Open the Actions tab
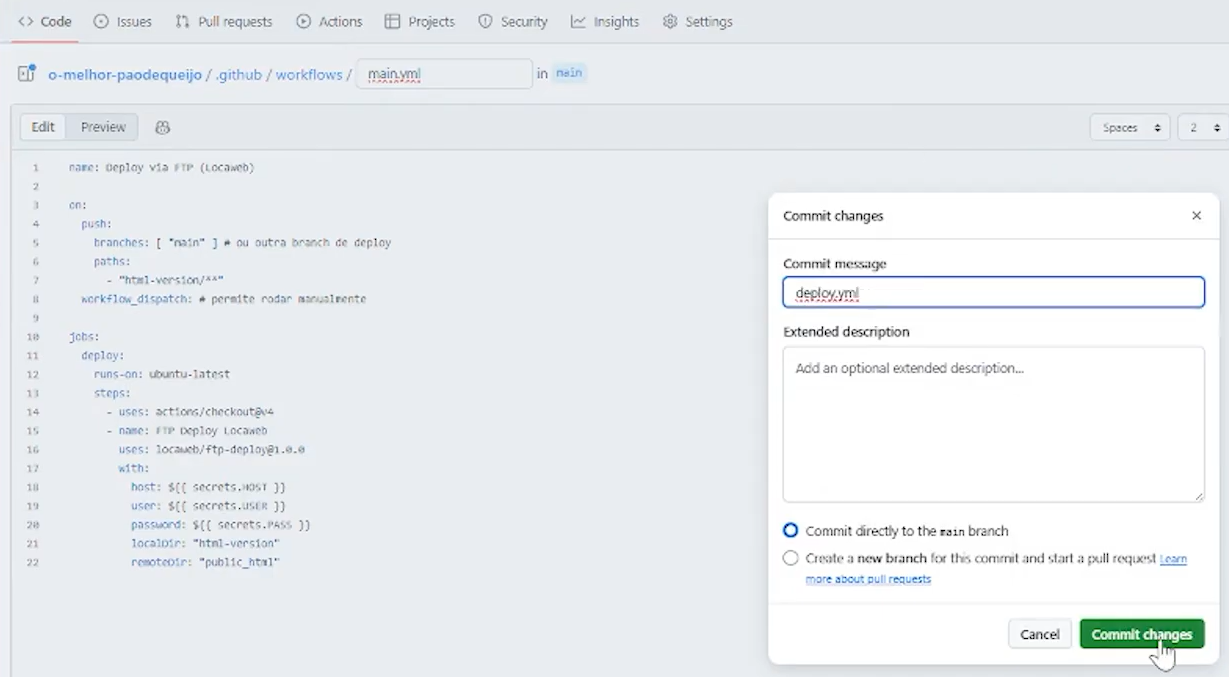 [329, 21]
